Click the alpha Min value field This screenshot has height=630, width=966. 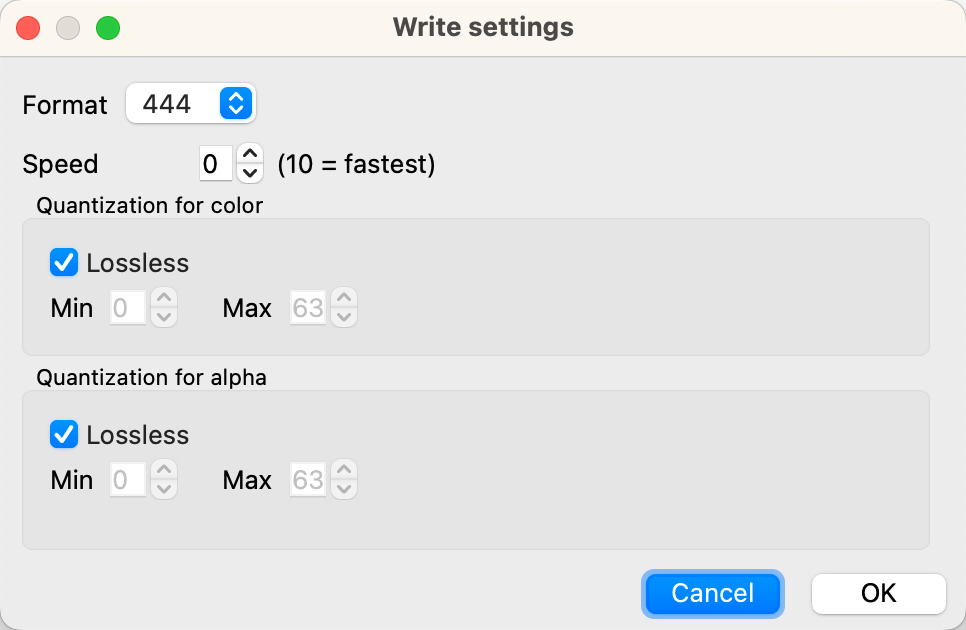tap(127, 480)
